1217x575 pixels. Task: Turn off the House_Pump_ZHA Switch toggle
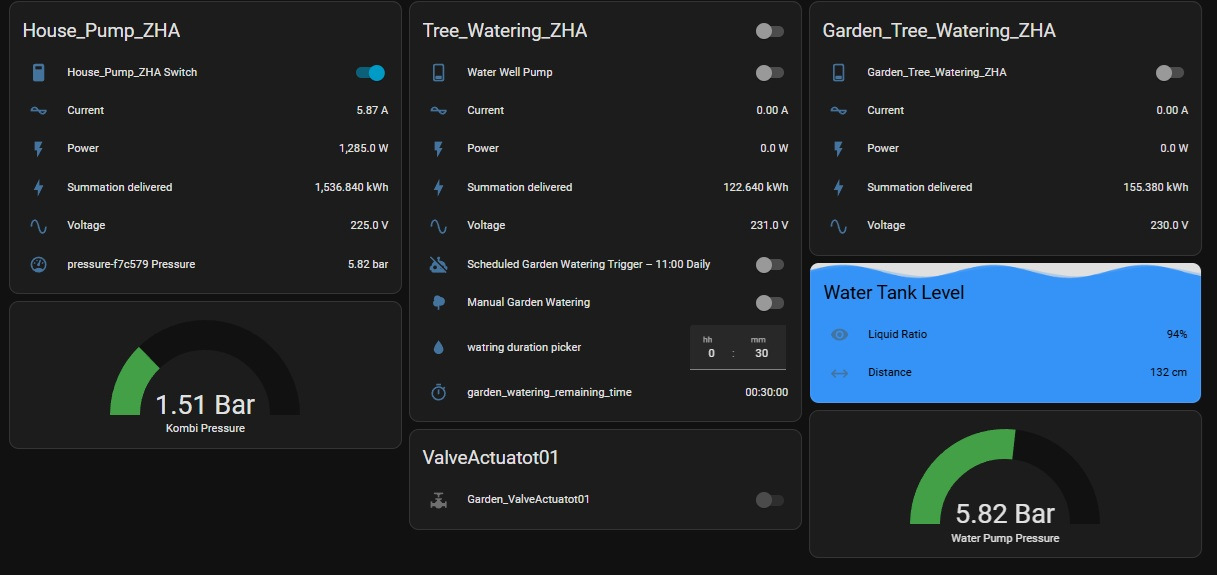pos(370,73)
